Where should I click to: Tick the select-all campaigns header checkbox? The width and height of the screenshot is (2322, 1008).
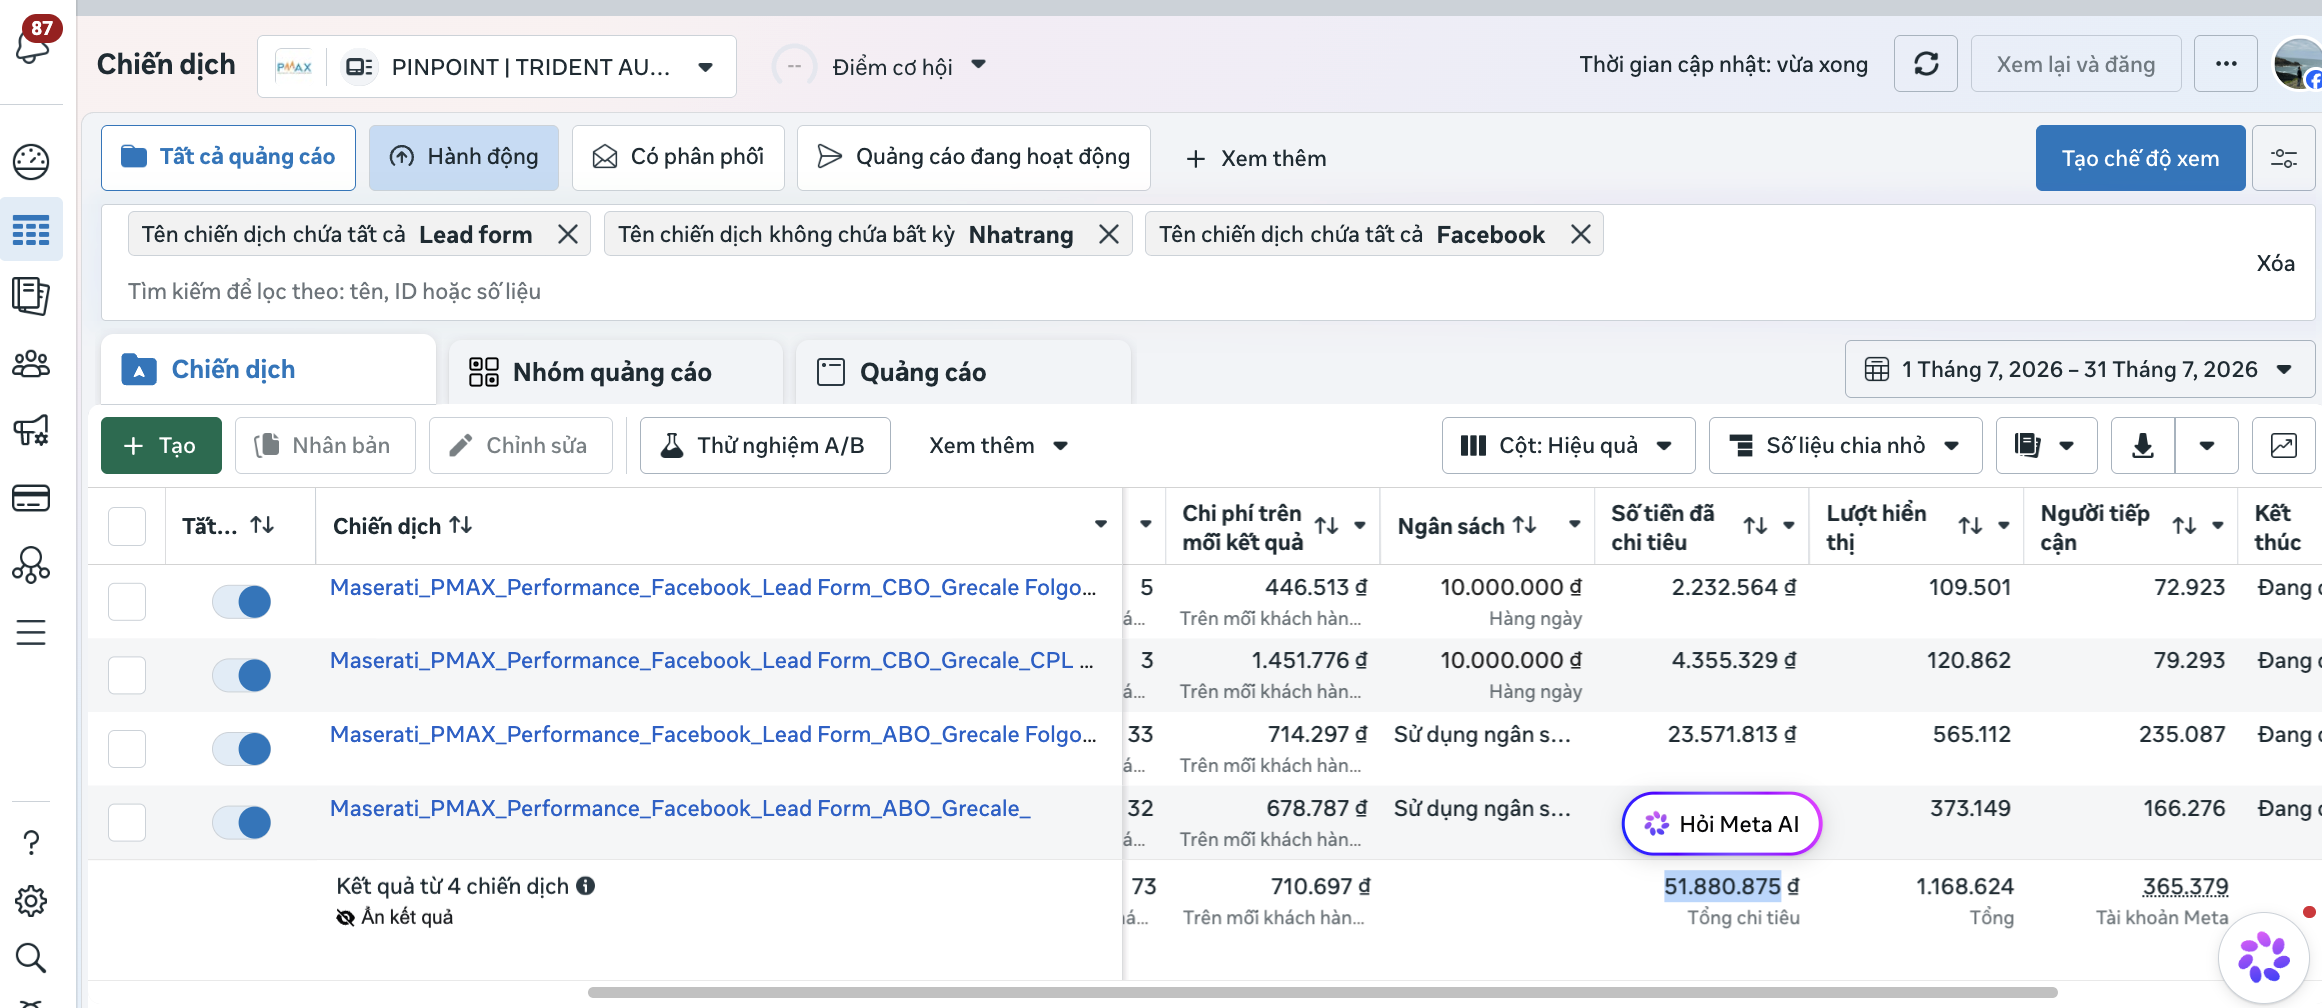click(x=127, y=526)
